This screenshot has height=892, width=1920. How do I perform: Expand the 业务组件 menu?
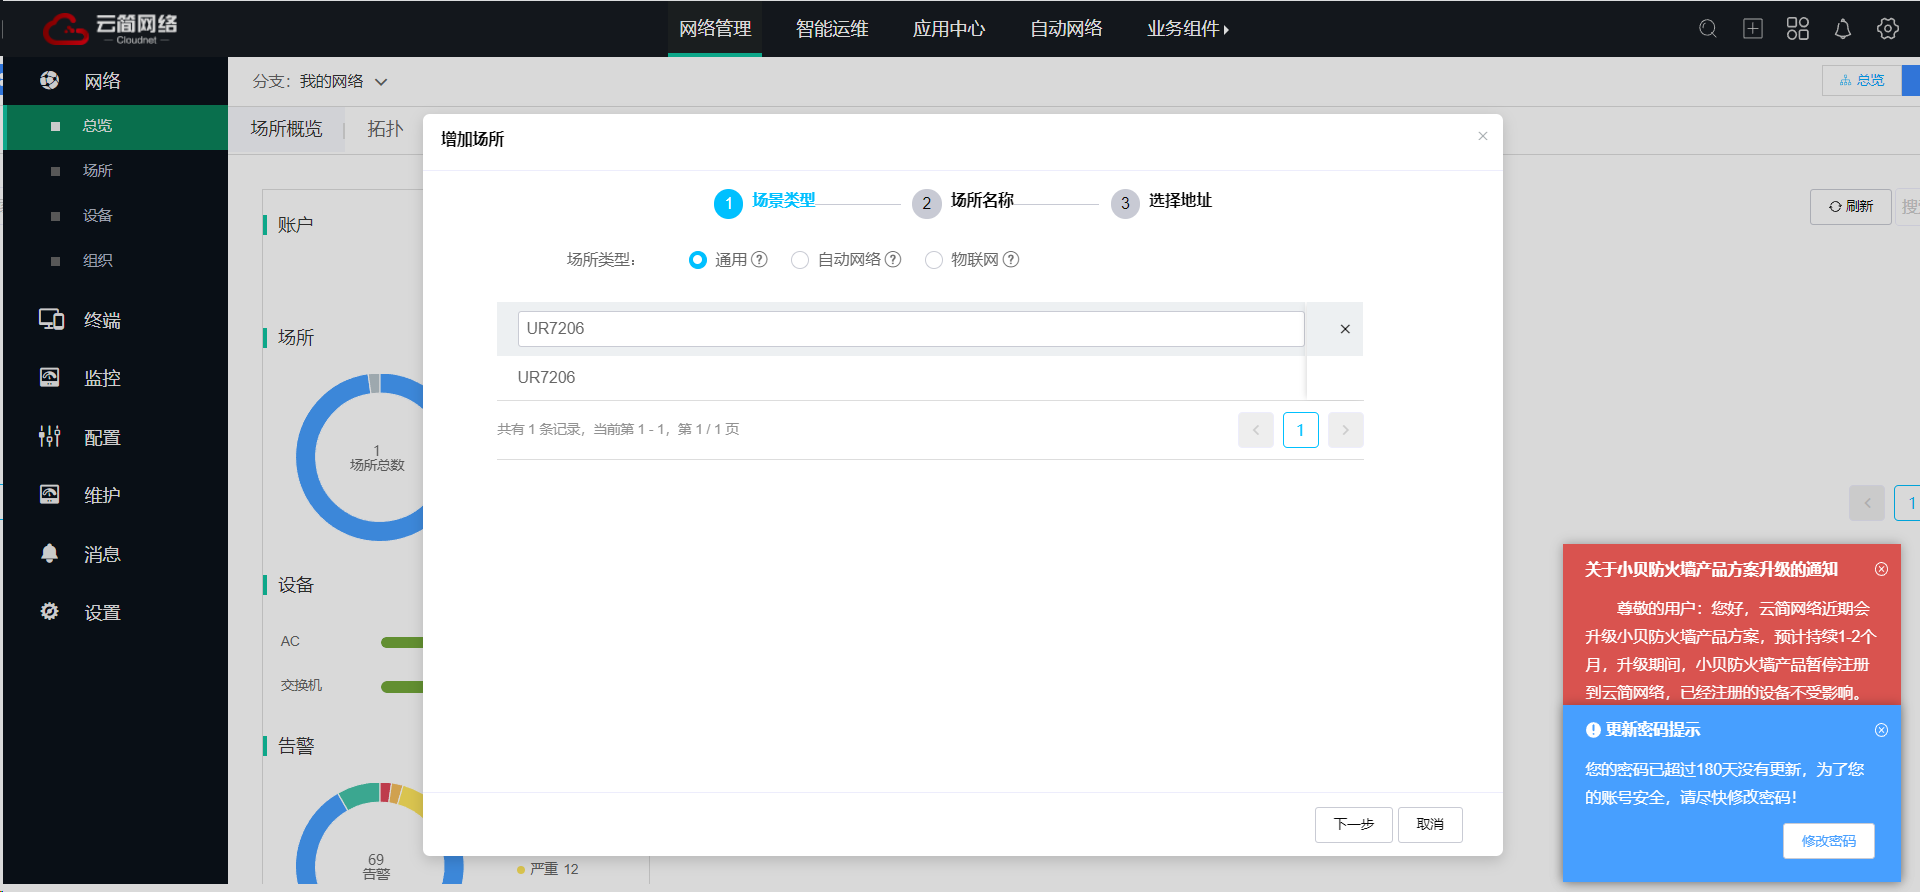click(1188, 29)
